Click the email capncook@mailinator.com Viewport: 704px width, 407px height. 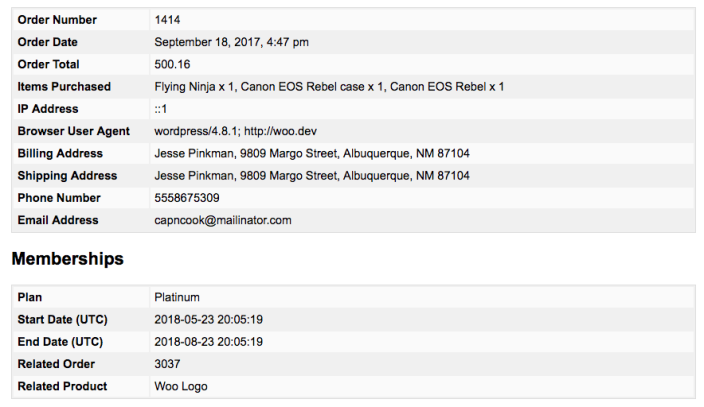(x=223, y=220)
